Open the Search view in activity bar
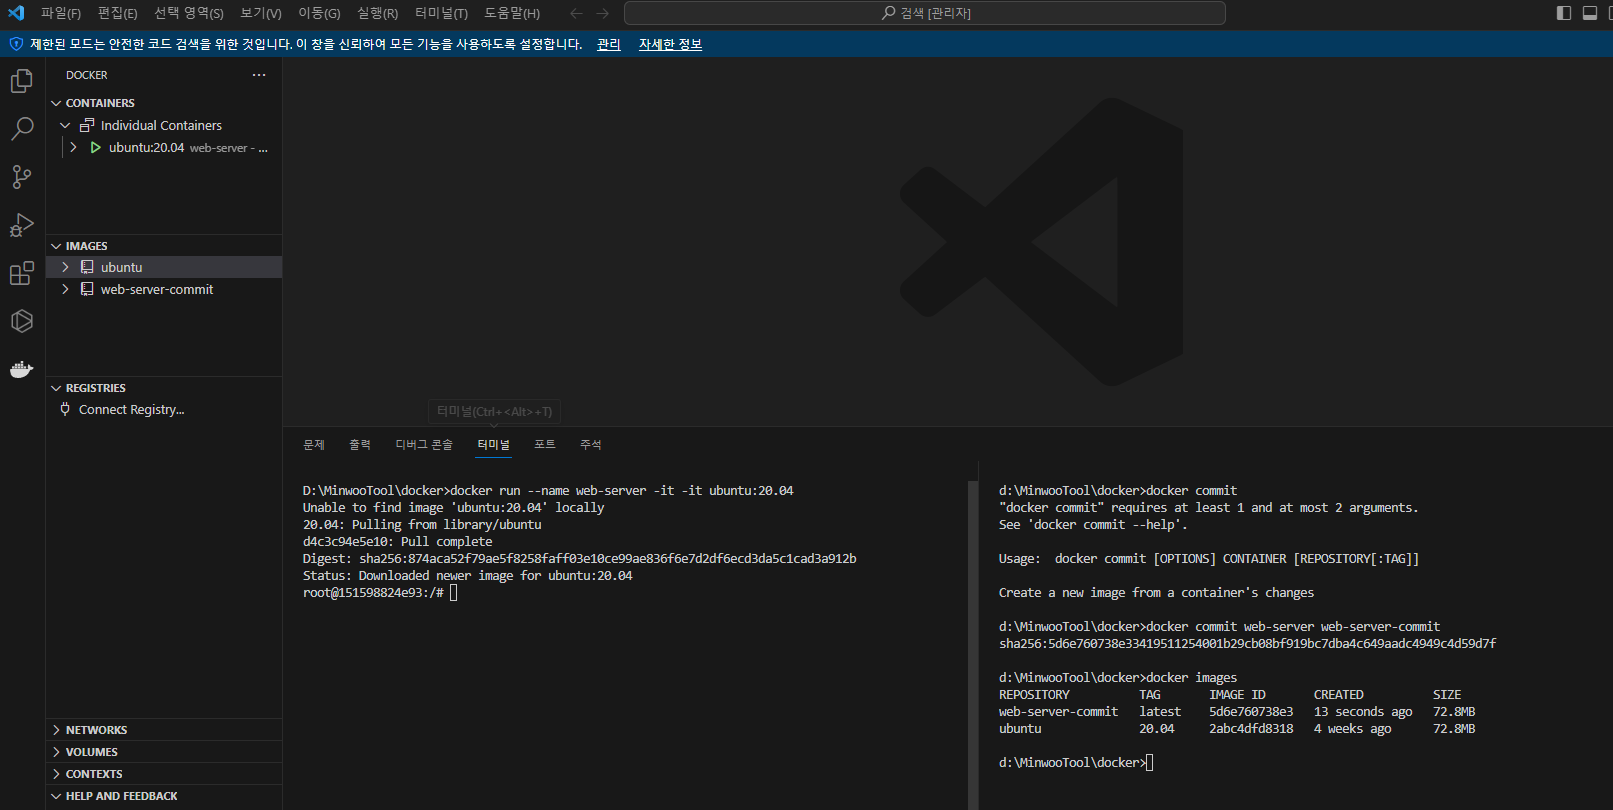Screen dimensions: 1613x810 [x=22, y=129]
